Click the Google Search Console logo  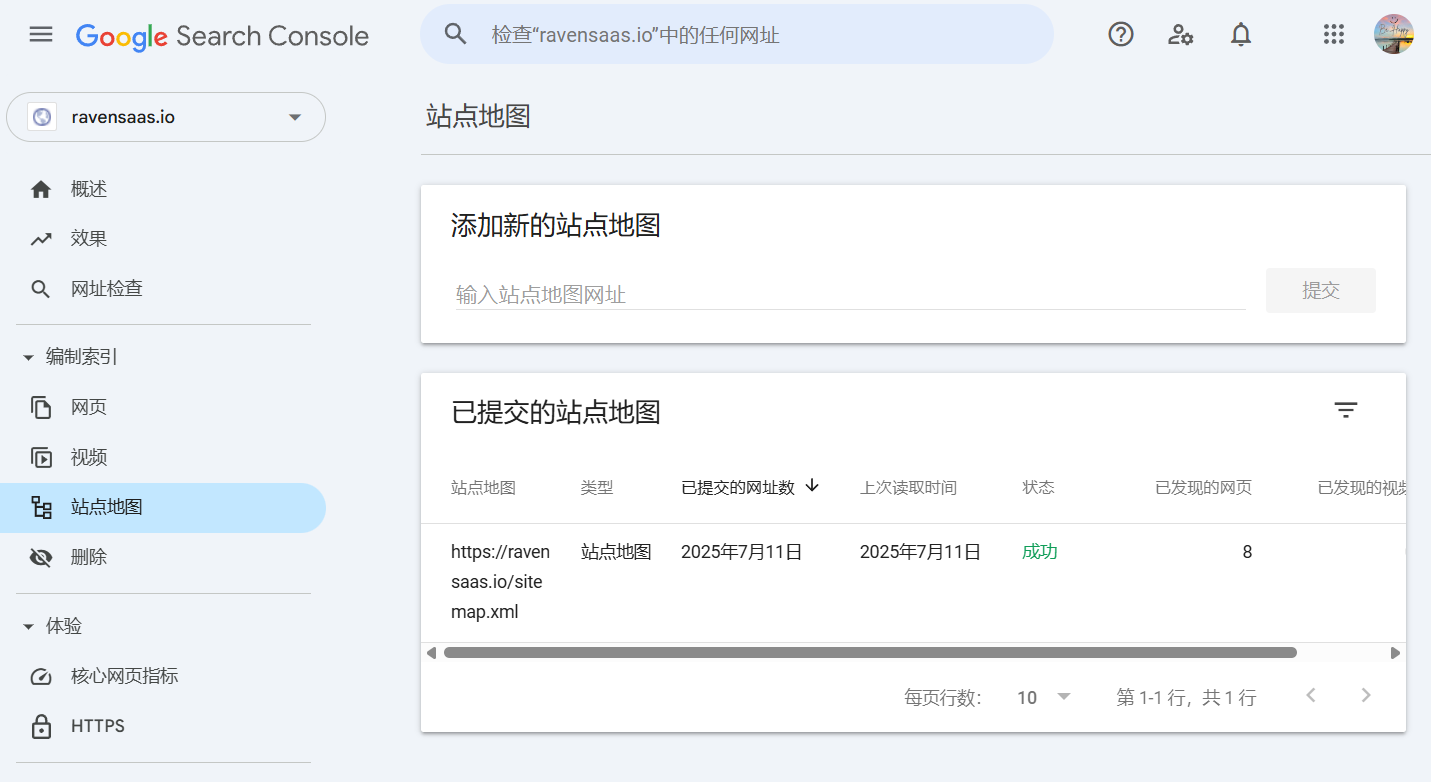pyautogui.click(x=222, y=36)
